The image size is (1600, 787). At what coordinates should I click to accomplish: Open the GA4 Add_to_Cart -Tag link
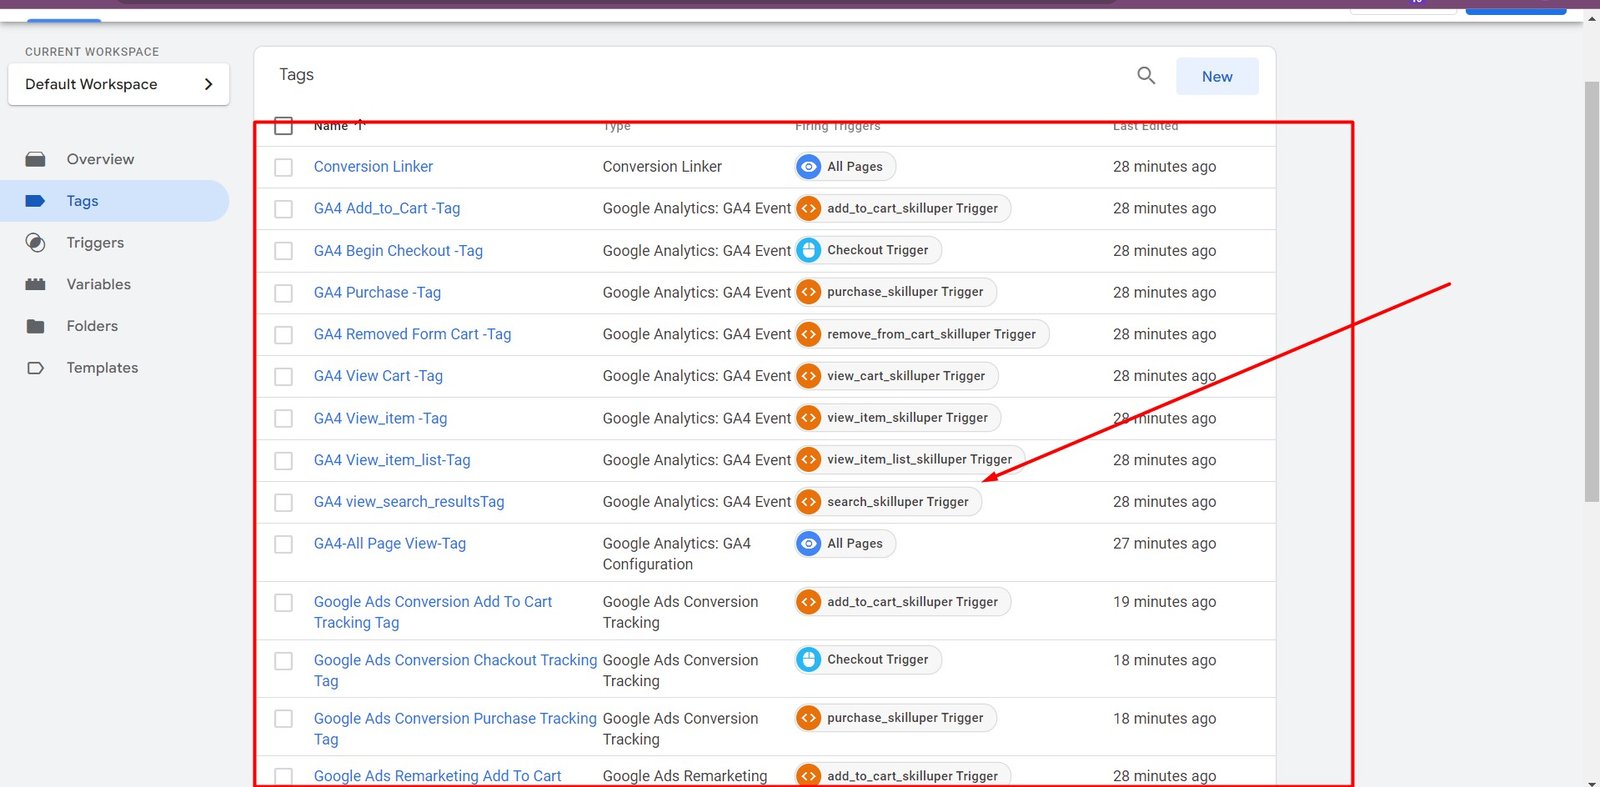point(387,209)
